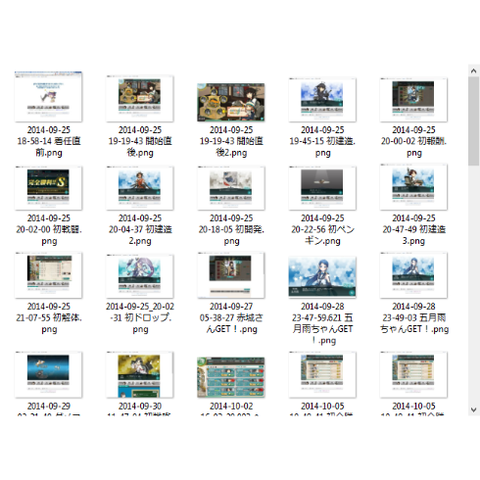
Task: Click file name '20-02-00 初戦闘.png'
Action: click(49, 229)
